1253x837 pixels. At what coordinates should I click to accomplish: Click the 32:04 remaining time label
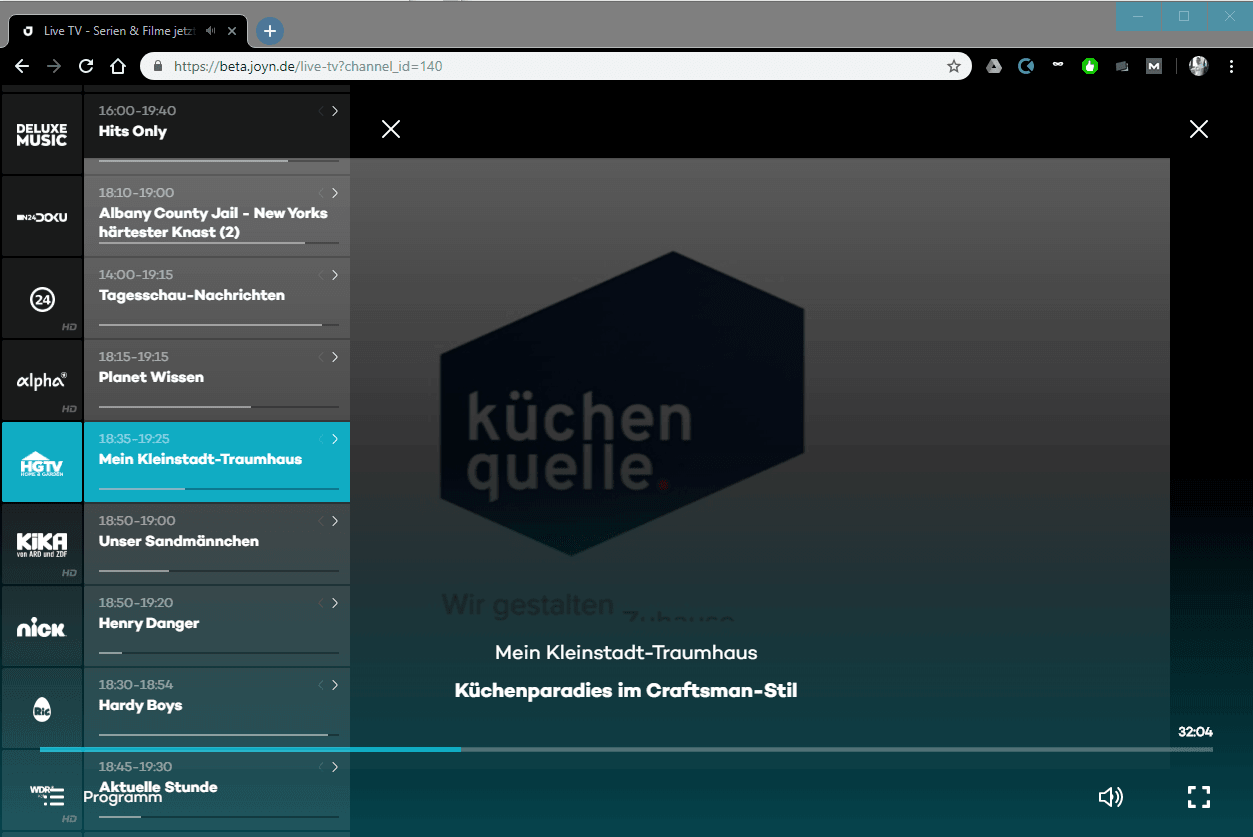click(x=1195, y=731)
